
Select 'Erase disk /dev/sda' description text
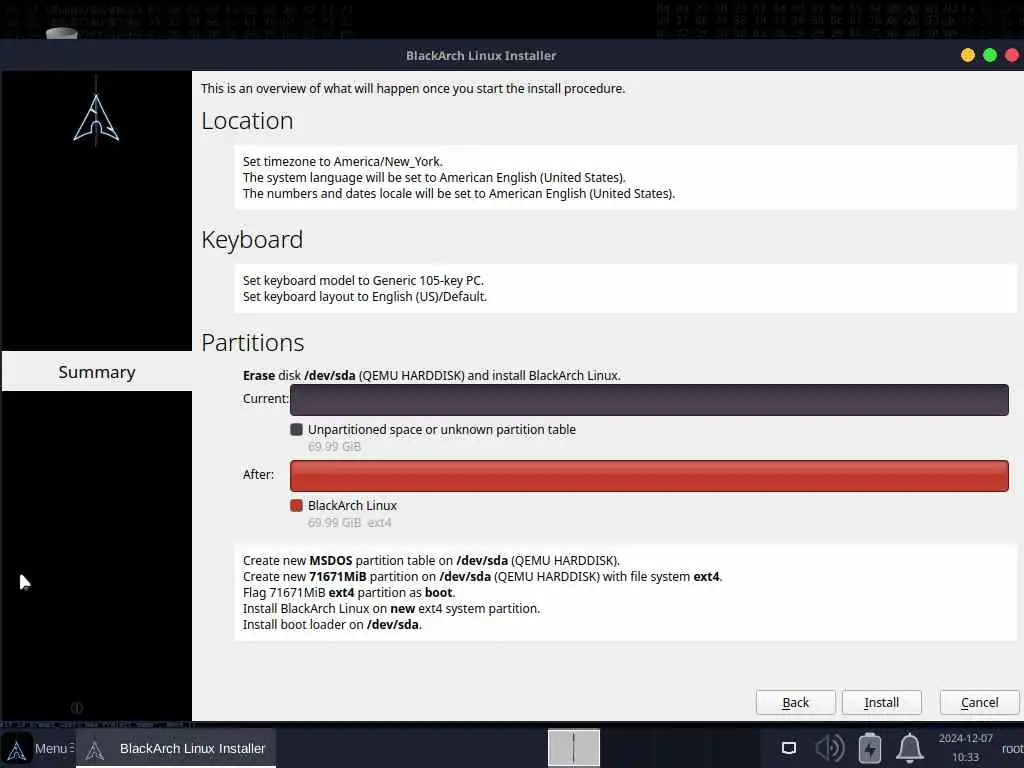coord(432,376)
